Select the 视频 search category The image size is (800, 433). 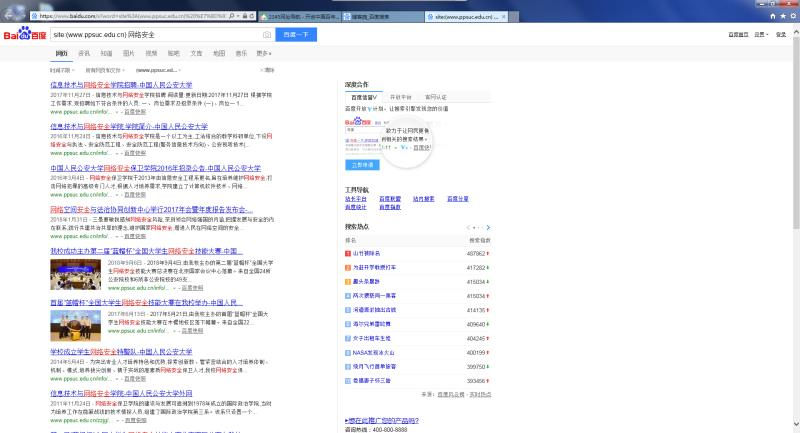coord(151,54)
